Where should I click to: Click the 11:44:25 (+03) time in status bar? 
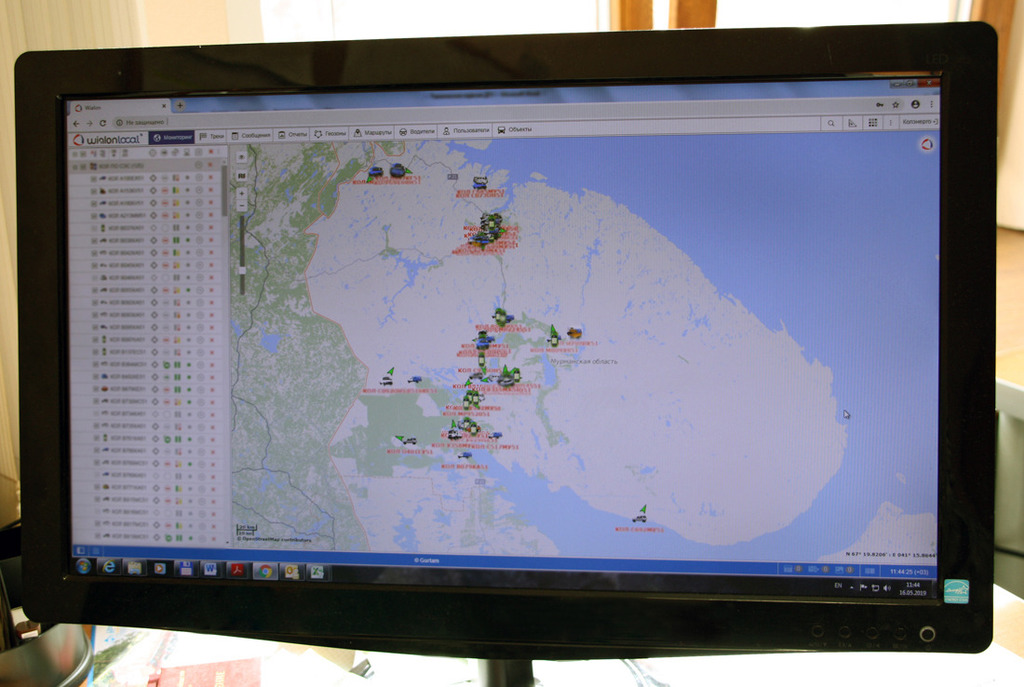coord(908,571)
